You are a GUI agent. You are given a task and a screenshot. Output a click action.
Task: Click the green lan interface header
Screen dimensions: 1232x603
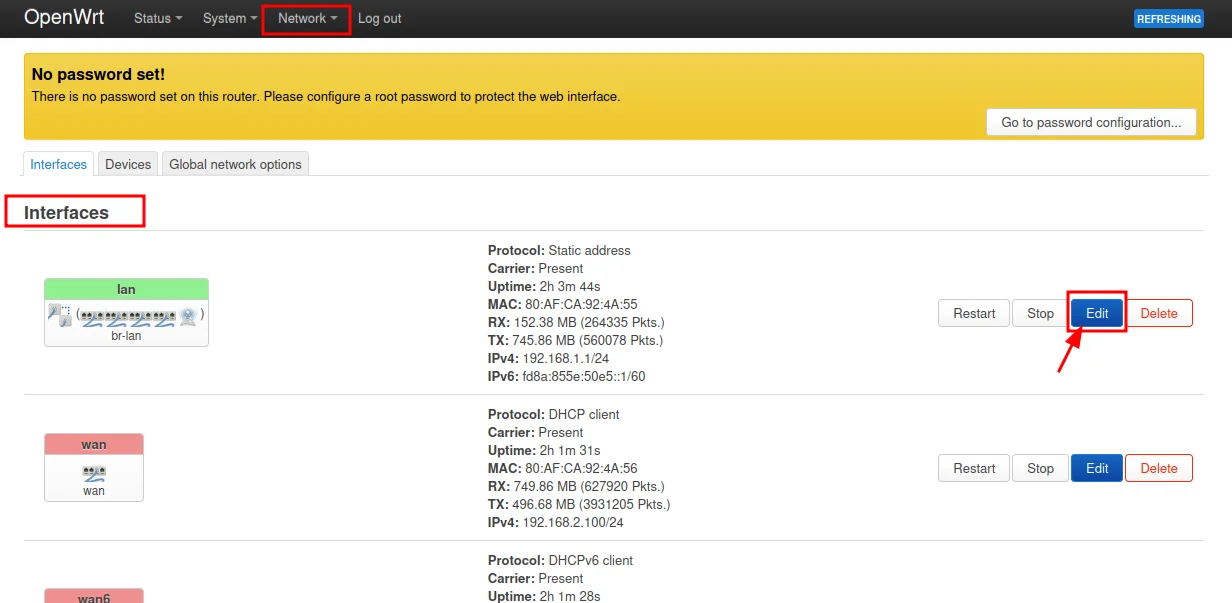126,289
